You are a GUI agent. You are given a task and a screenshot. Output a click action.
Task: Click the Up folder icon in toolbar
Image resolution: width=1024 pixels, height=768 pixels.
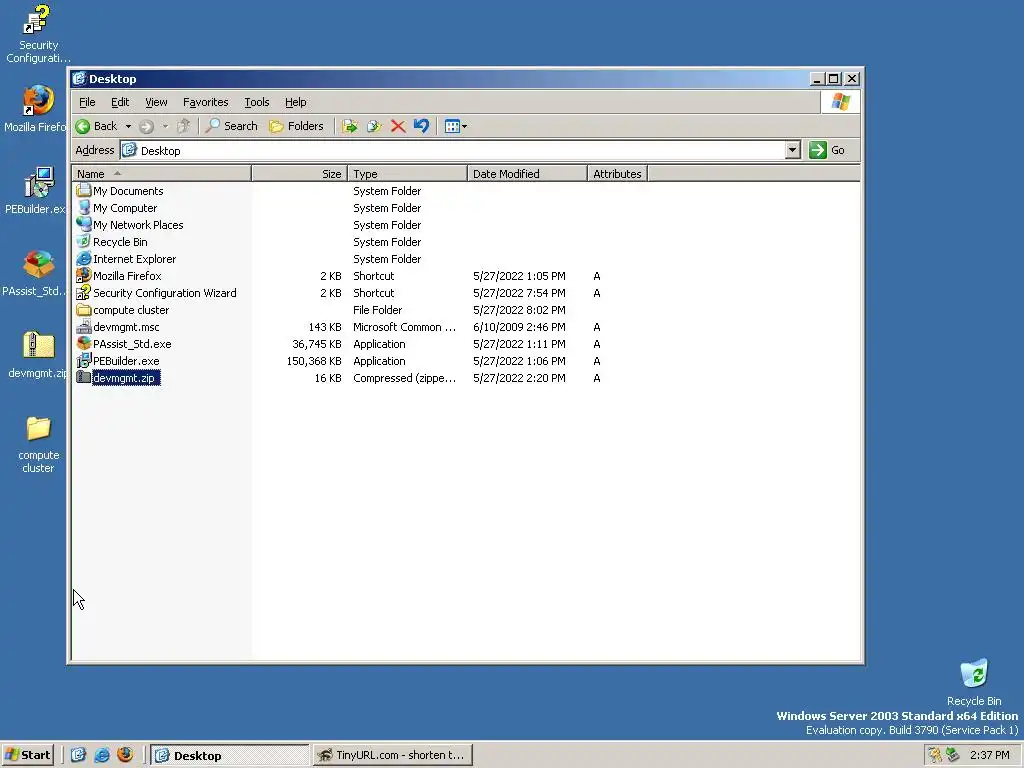[184, 126]
